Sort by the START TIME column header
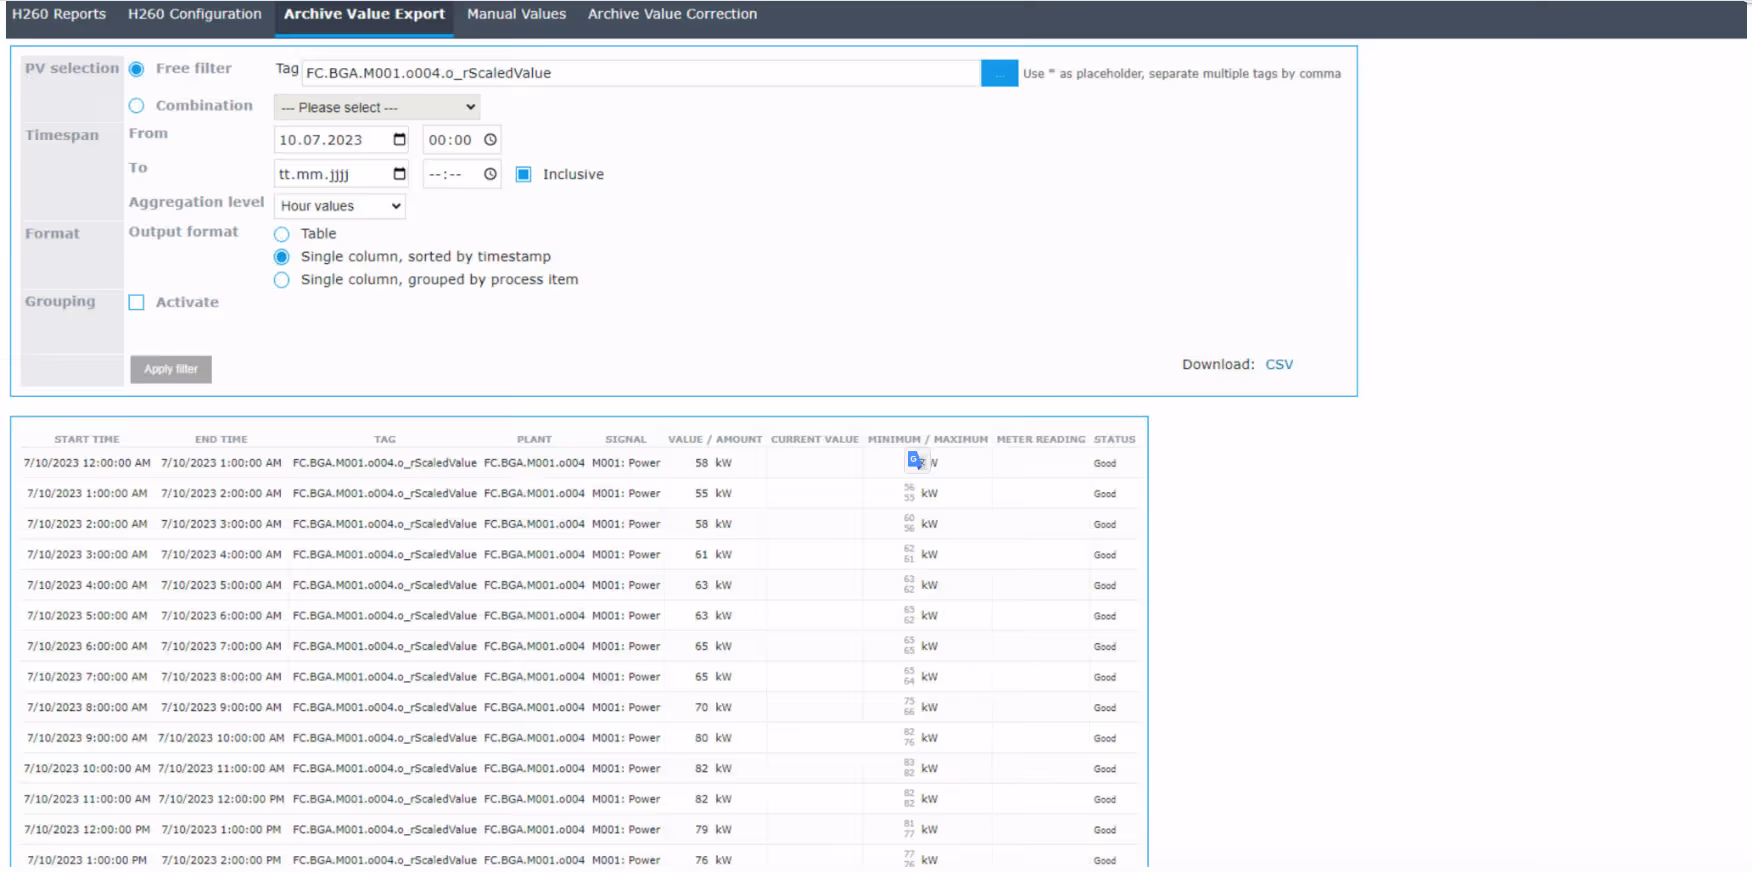This screenshot has width=1752, height=872. pyautogui.click(x=87, y=439)
